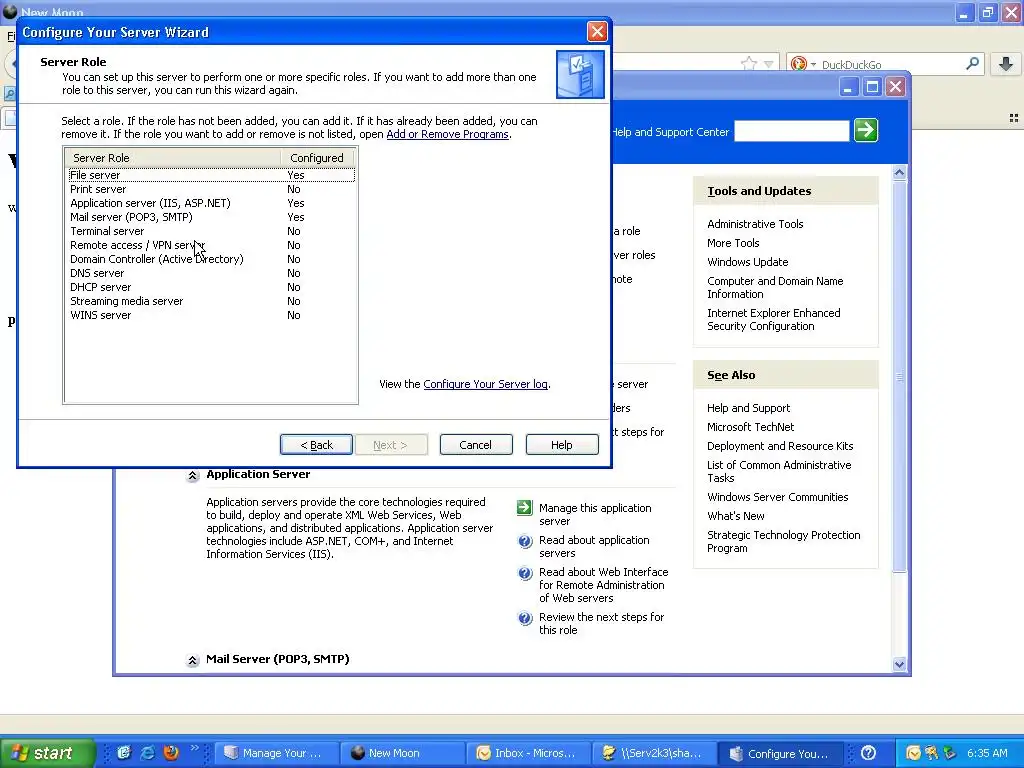Click the tray icon next to the clock
The width and height of the screenshot is (1024, 768).
pos(950,753)
